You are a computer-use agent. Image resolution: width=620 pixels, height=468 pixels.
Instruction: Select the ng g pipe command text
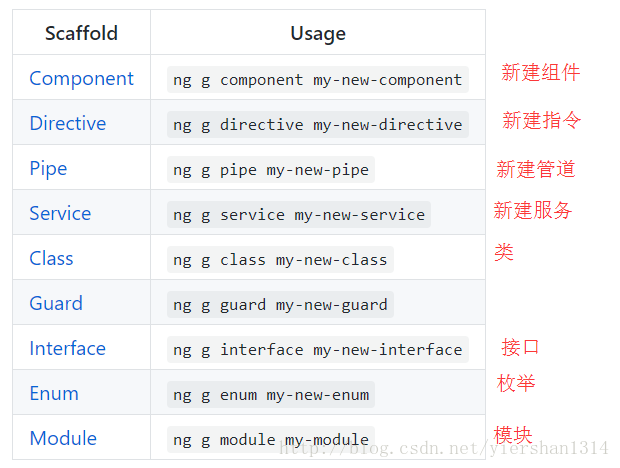click(271, 170)
